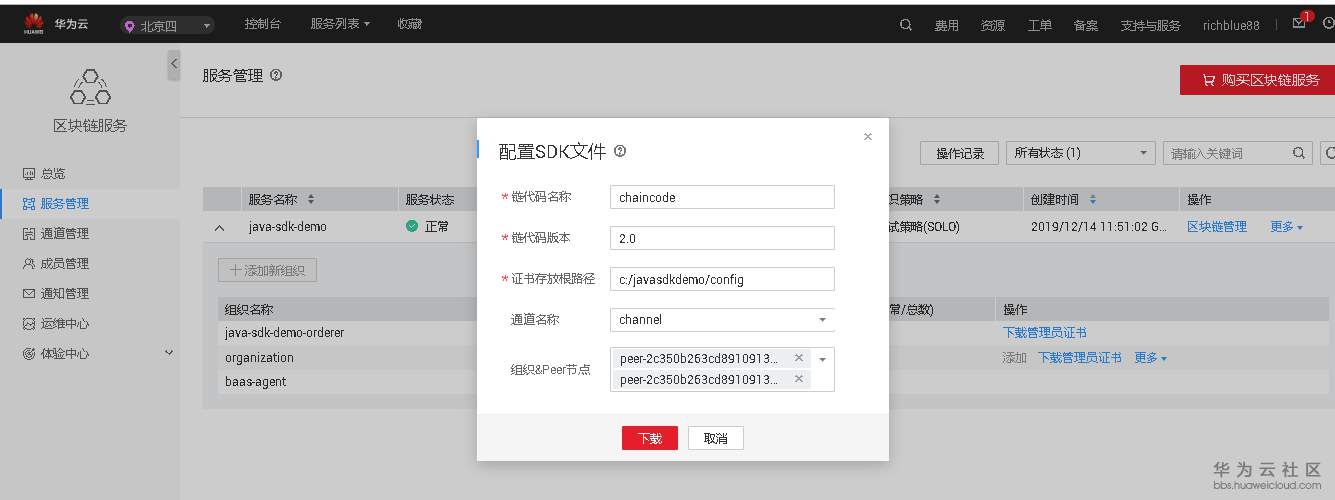Collapse the sidebar with the arrow handle
Screen dimensions: 1335x500
coord(174,64)
